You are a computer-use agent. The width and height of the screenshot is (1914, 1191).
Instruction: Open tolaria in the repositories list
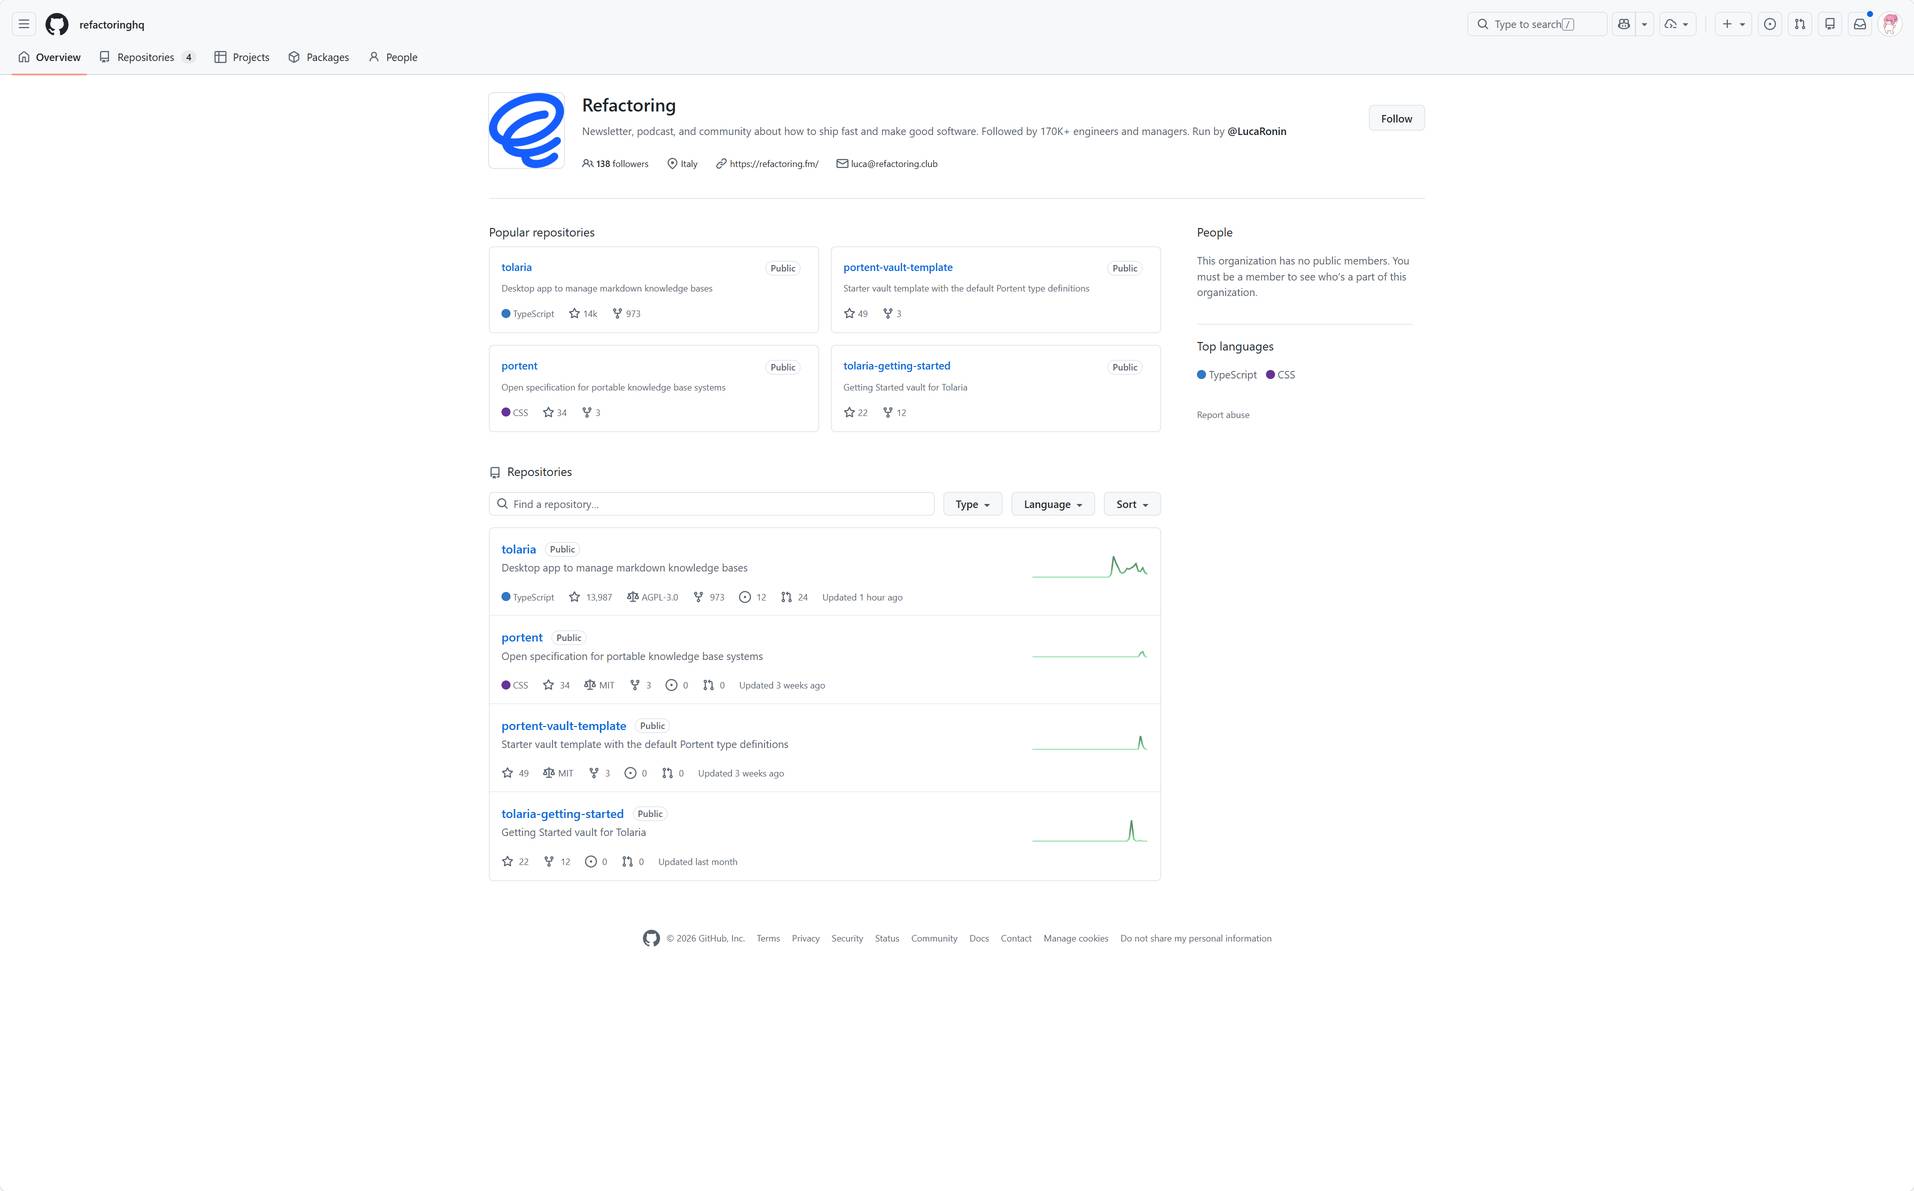click(x=518, y=549)
